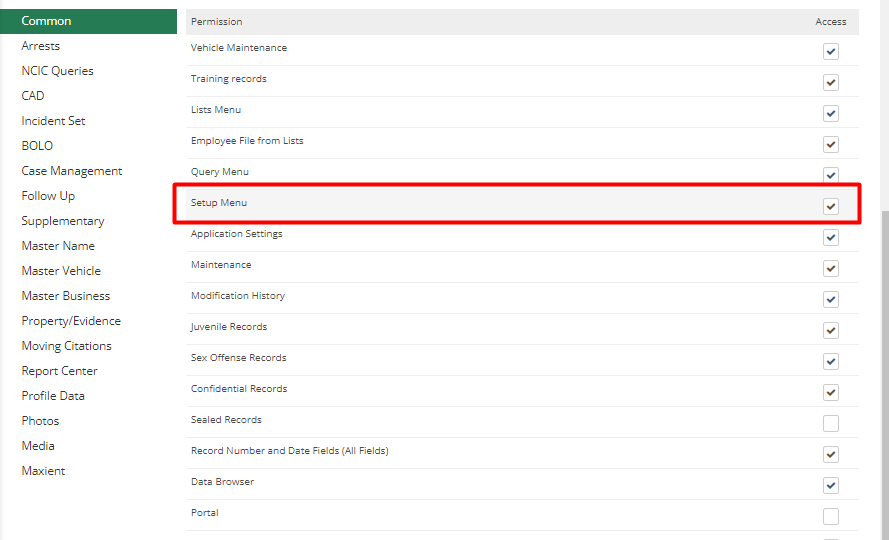Click the Juvenile Records label
889x540 pixels.
tap(229, 327)
